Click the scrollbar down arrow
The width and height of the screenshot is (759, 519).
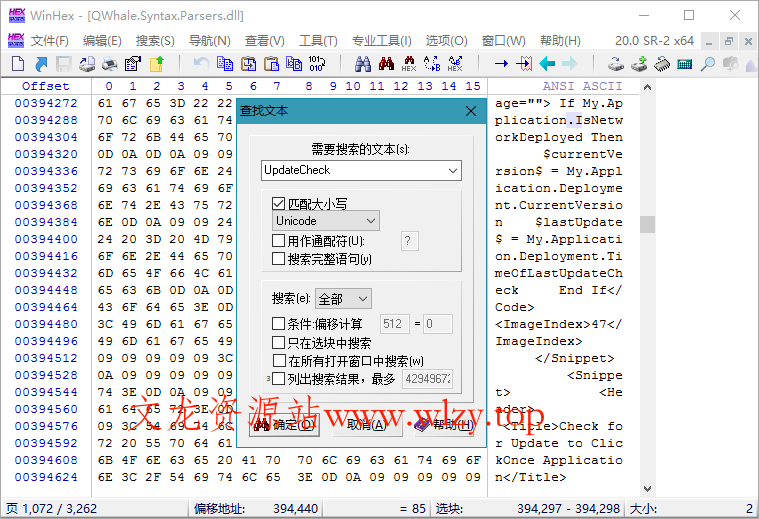(x=647, y=488)
